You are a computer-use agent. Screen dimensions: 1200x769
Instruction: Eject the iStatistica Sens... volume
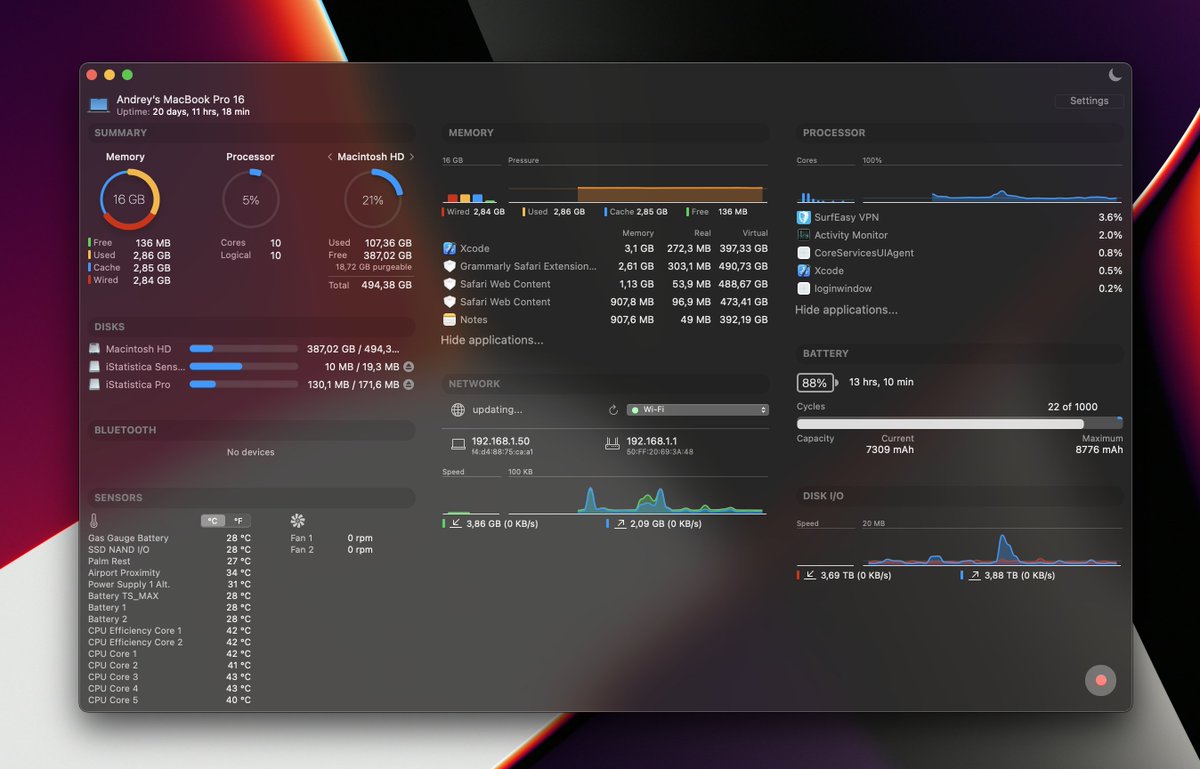408,367
